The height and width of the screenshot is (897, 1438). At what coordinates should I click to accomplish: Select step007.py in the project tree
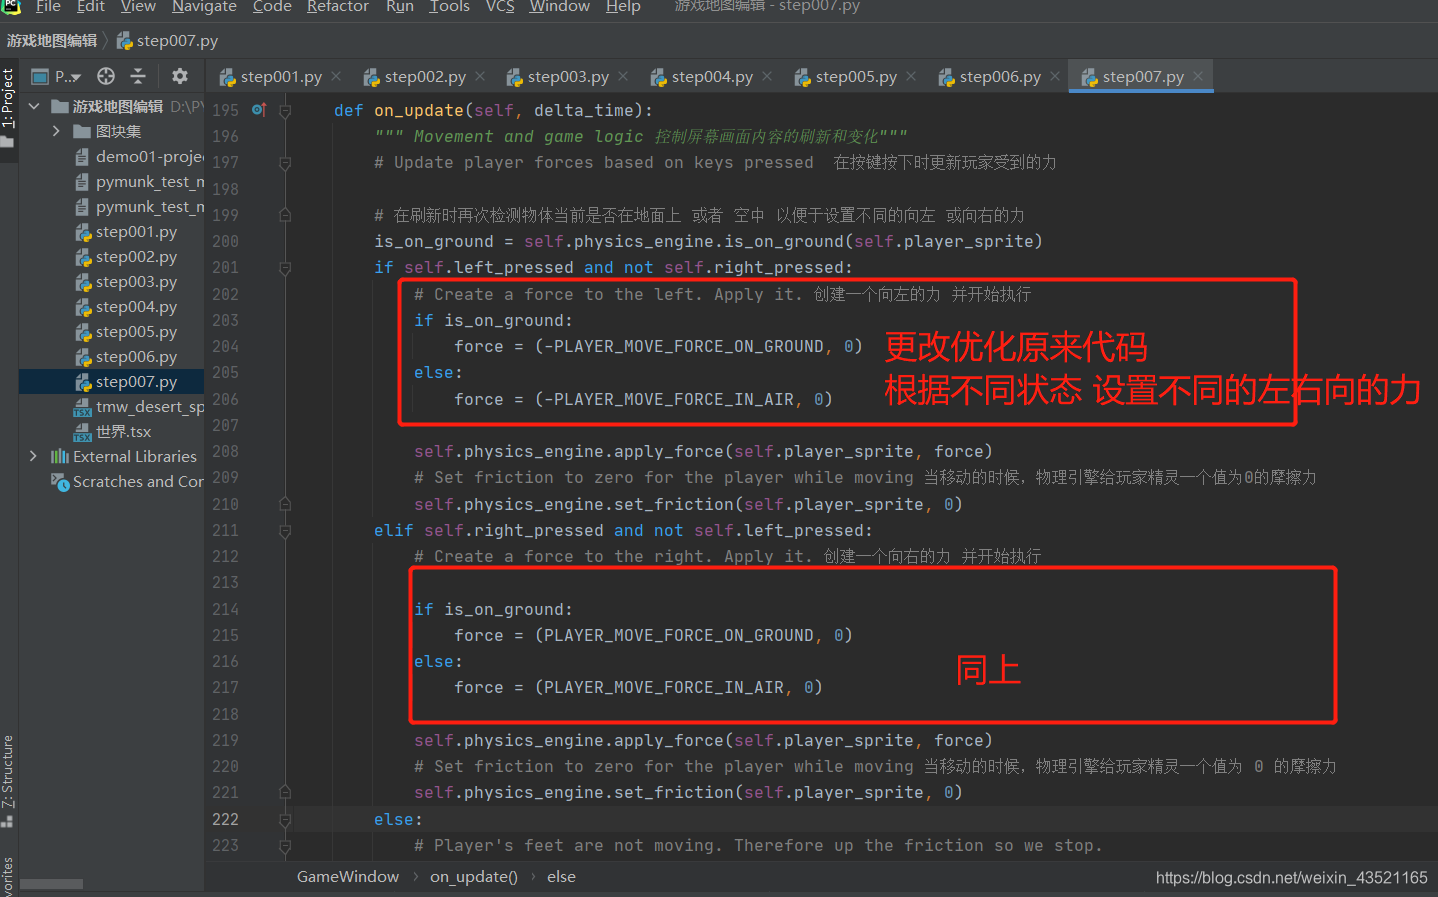[x=136, y=382]
